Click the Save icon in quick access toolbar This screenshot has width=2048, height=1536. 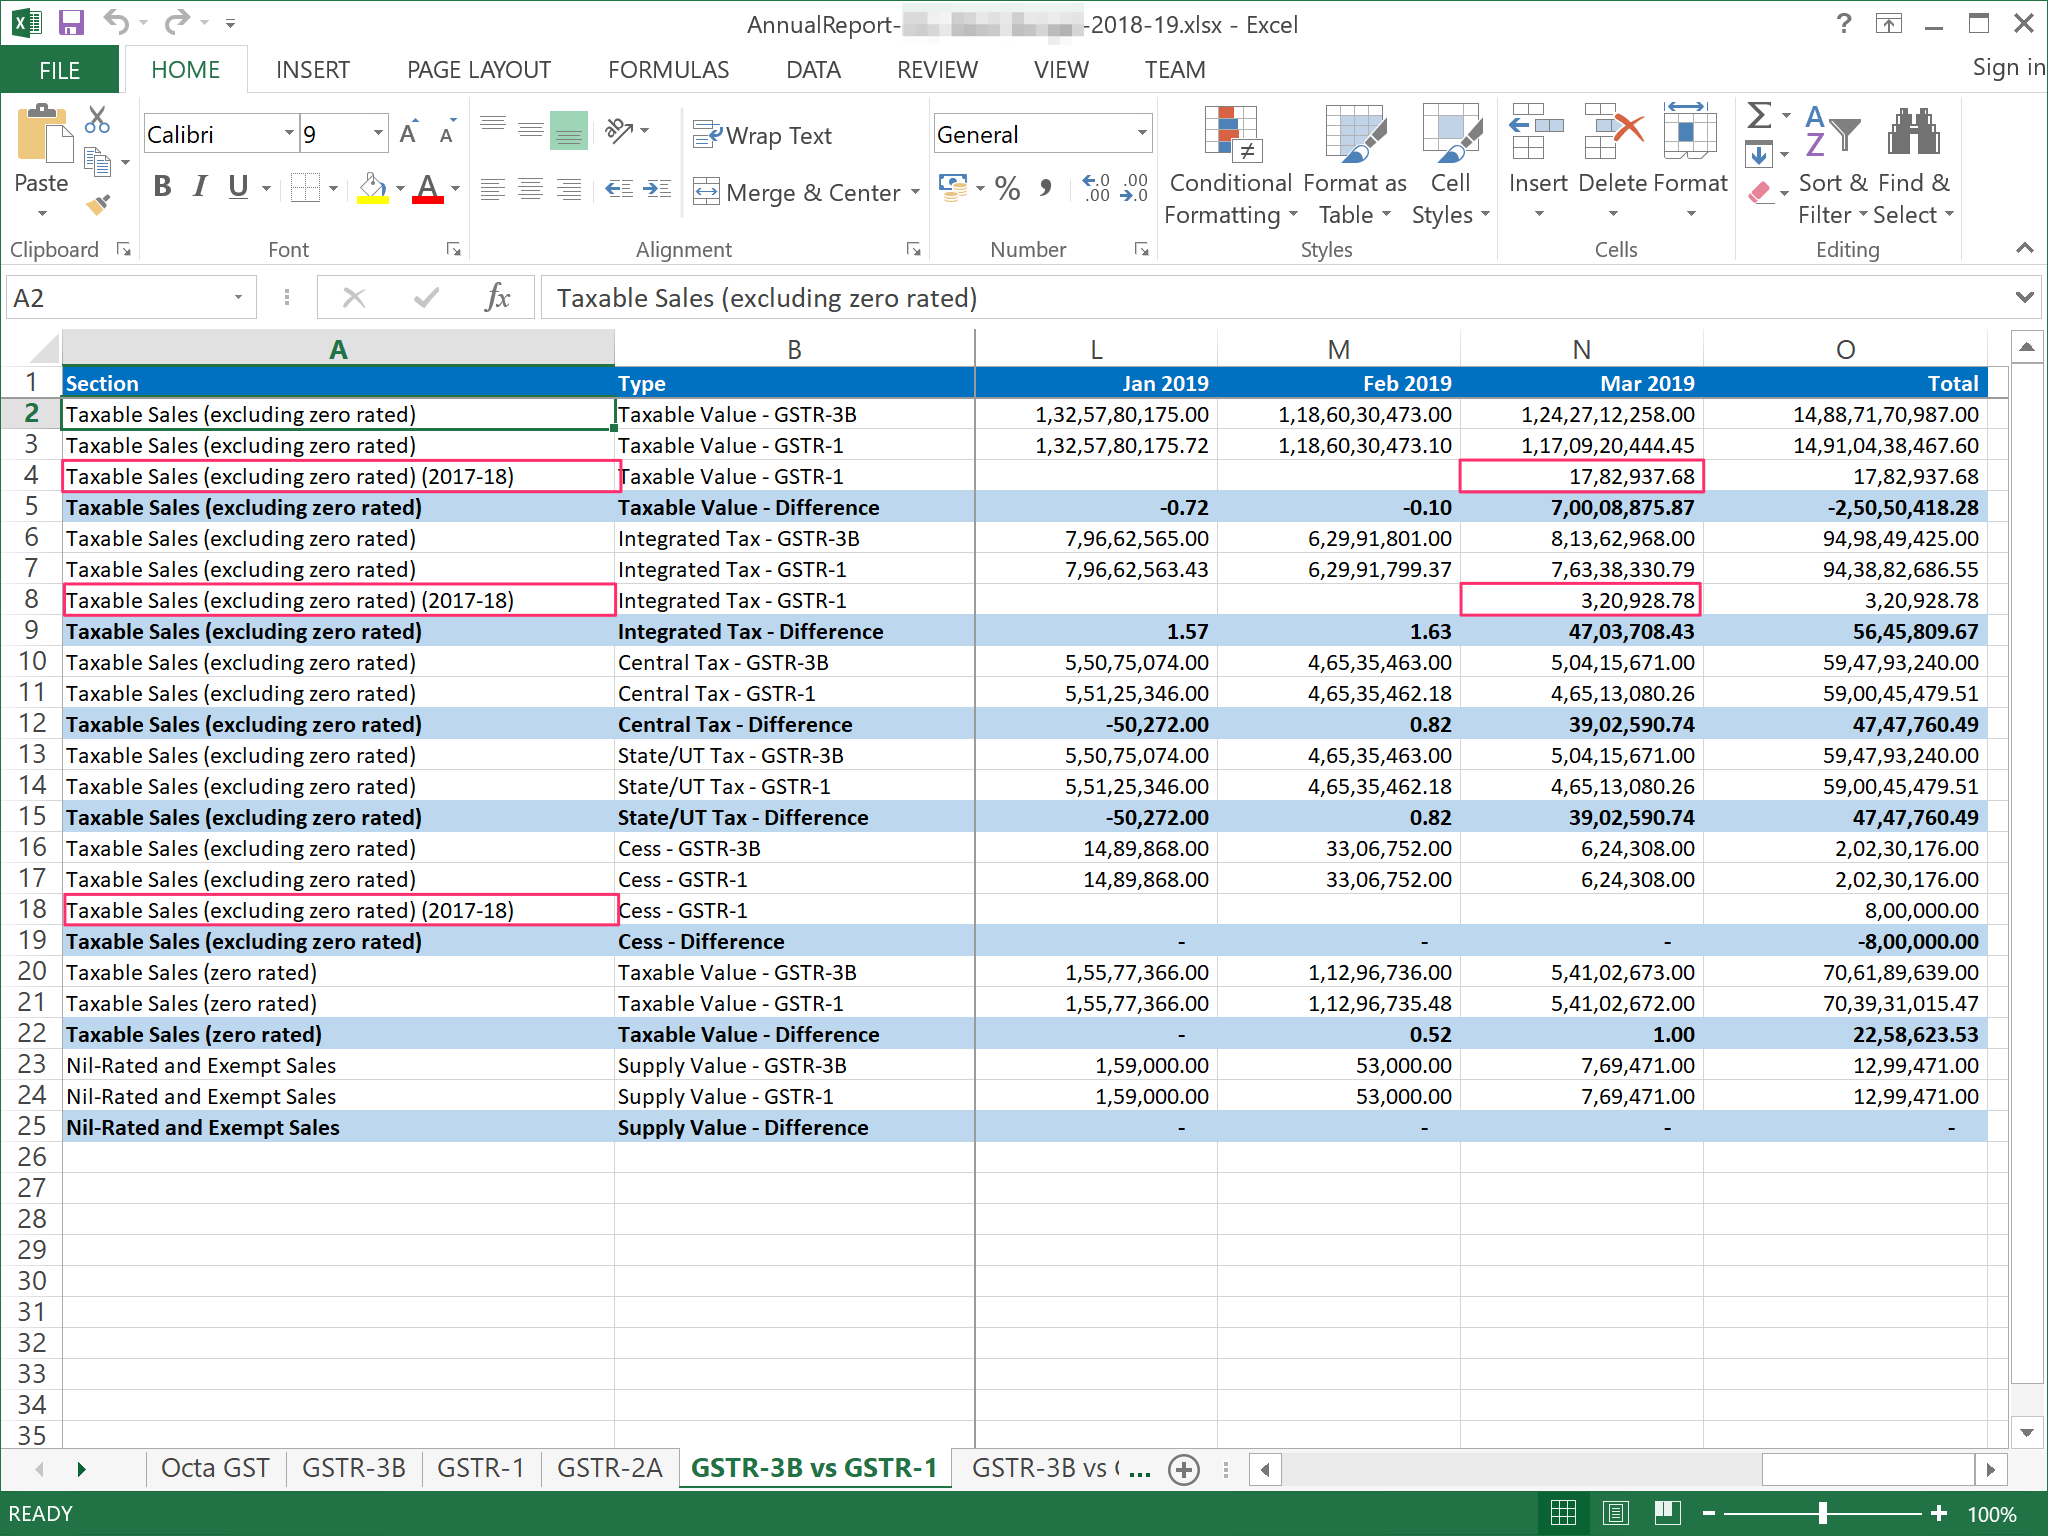(71, 23)
